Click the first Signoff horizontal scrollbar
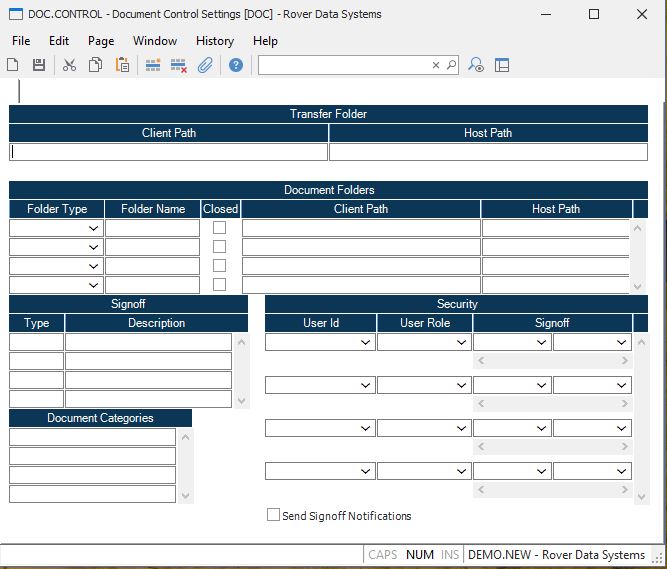Image resolution: width=667 pixels, height=569 pixels. (552, 360)
